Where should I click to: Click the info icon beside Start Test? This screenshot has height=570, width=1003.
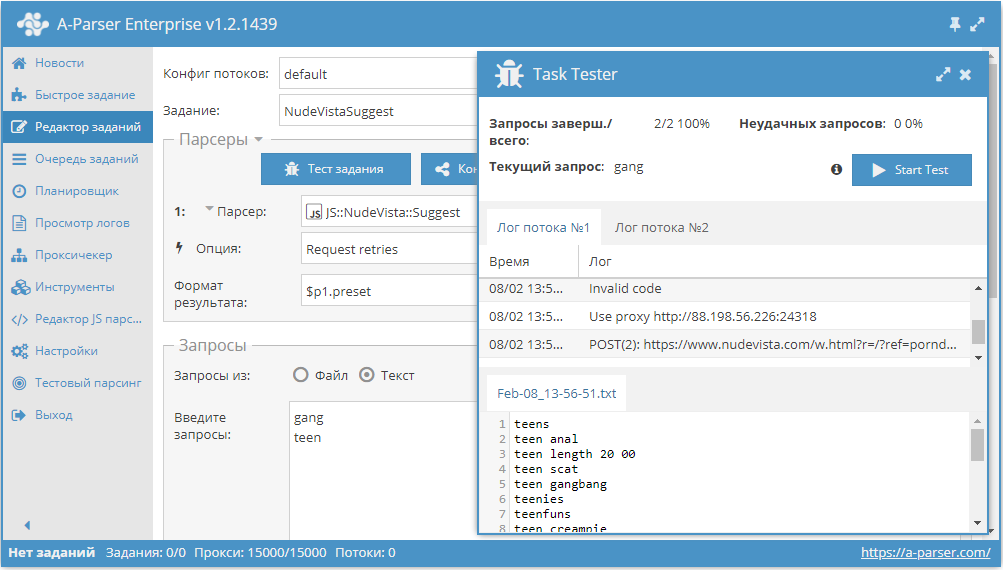[836, 170]
